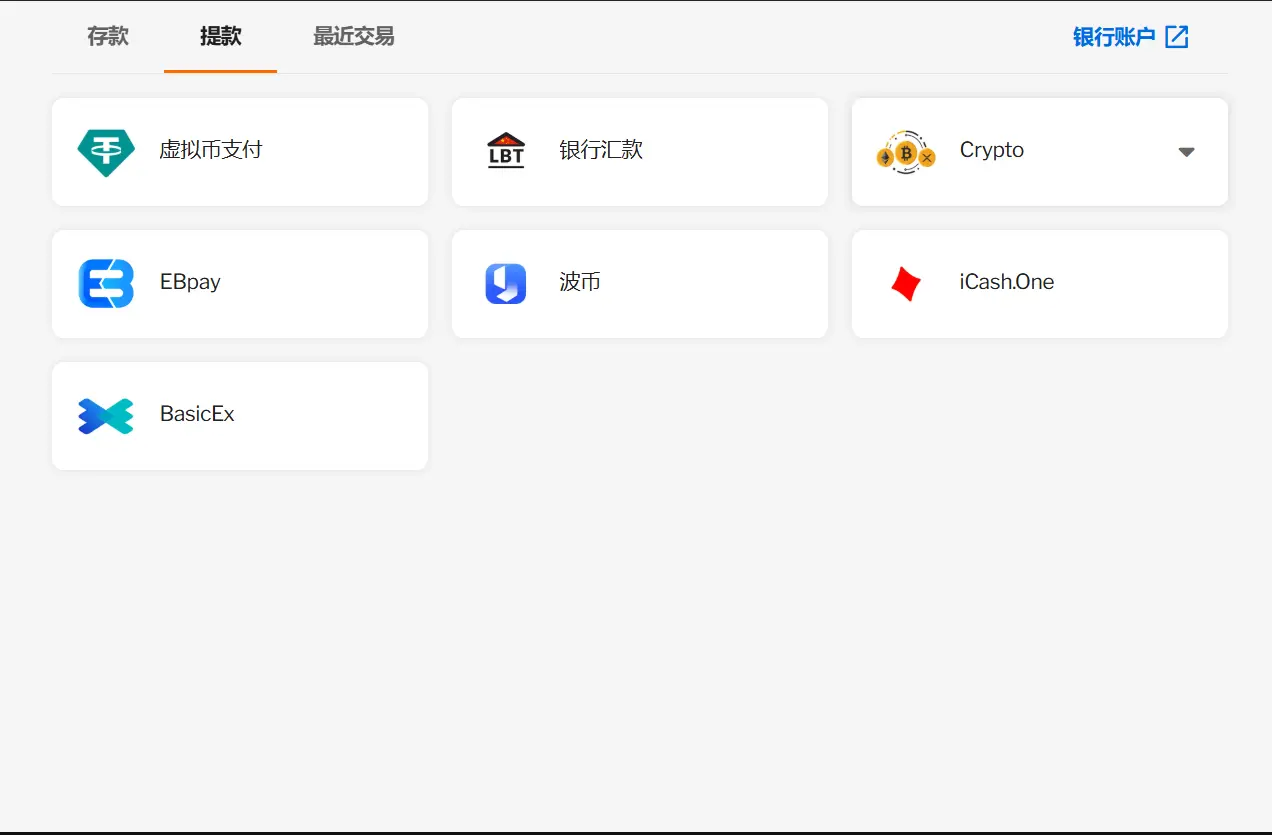Click the red diamond icon for iCash.One
The image size is (1272, 835).
pyautogui.click(x=905, y=283)
